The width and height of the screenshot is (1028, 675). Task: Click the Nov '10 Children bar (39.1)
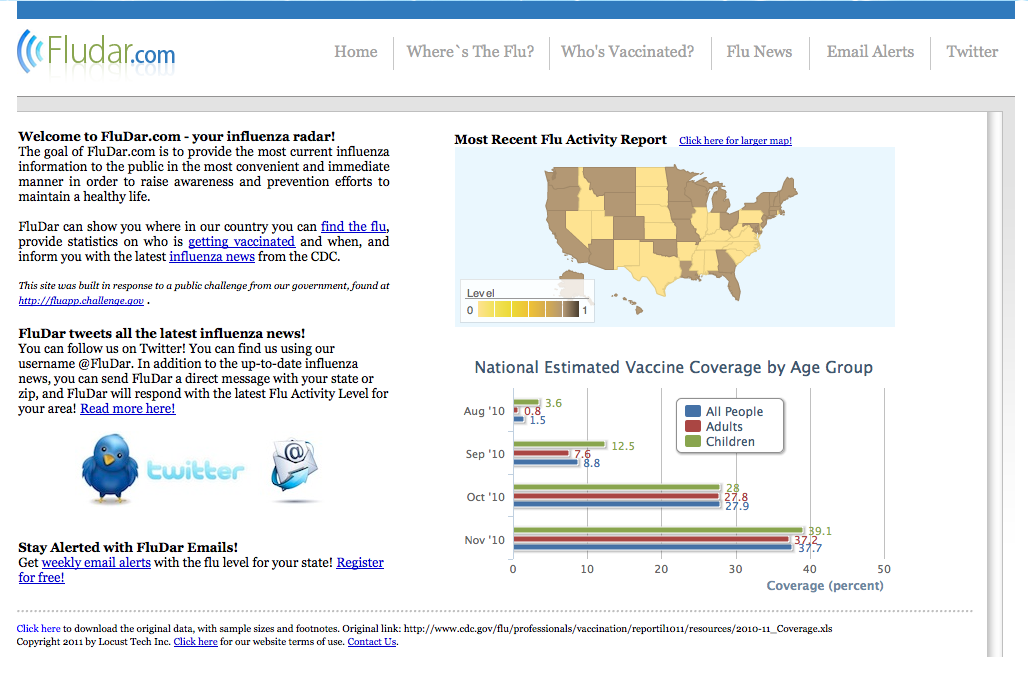[658, 530]
